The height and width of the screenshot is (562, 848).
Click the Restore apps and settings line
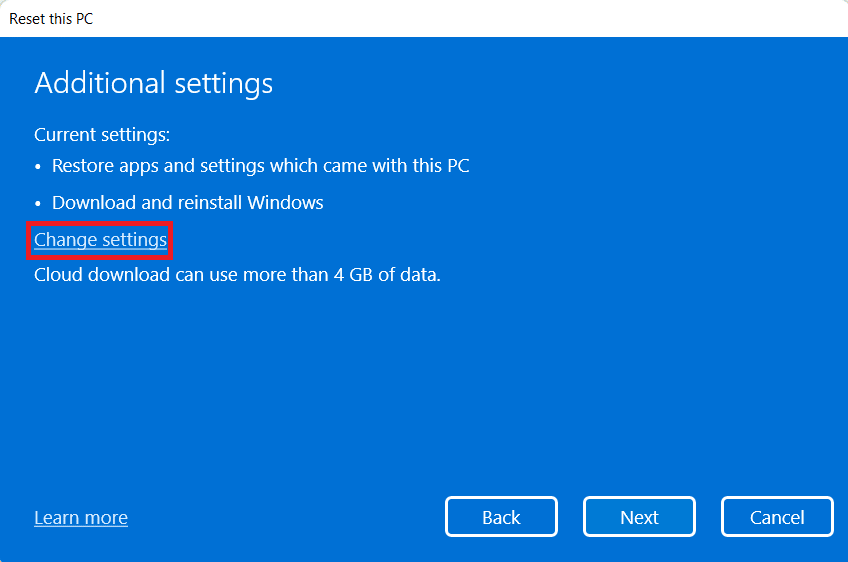coord(260,166)
